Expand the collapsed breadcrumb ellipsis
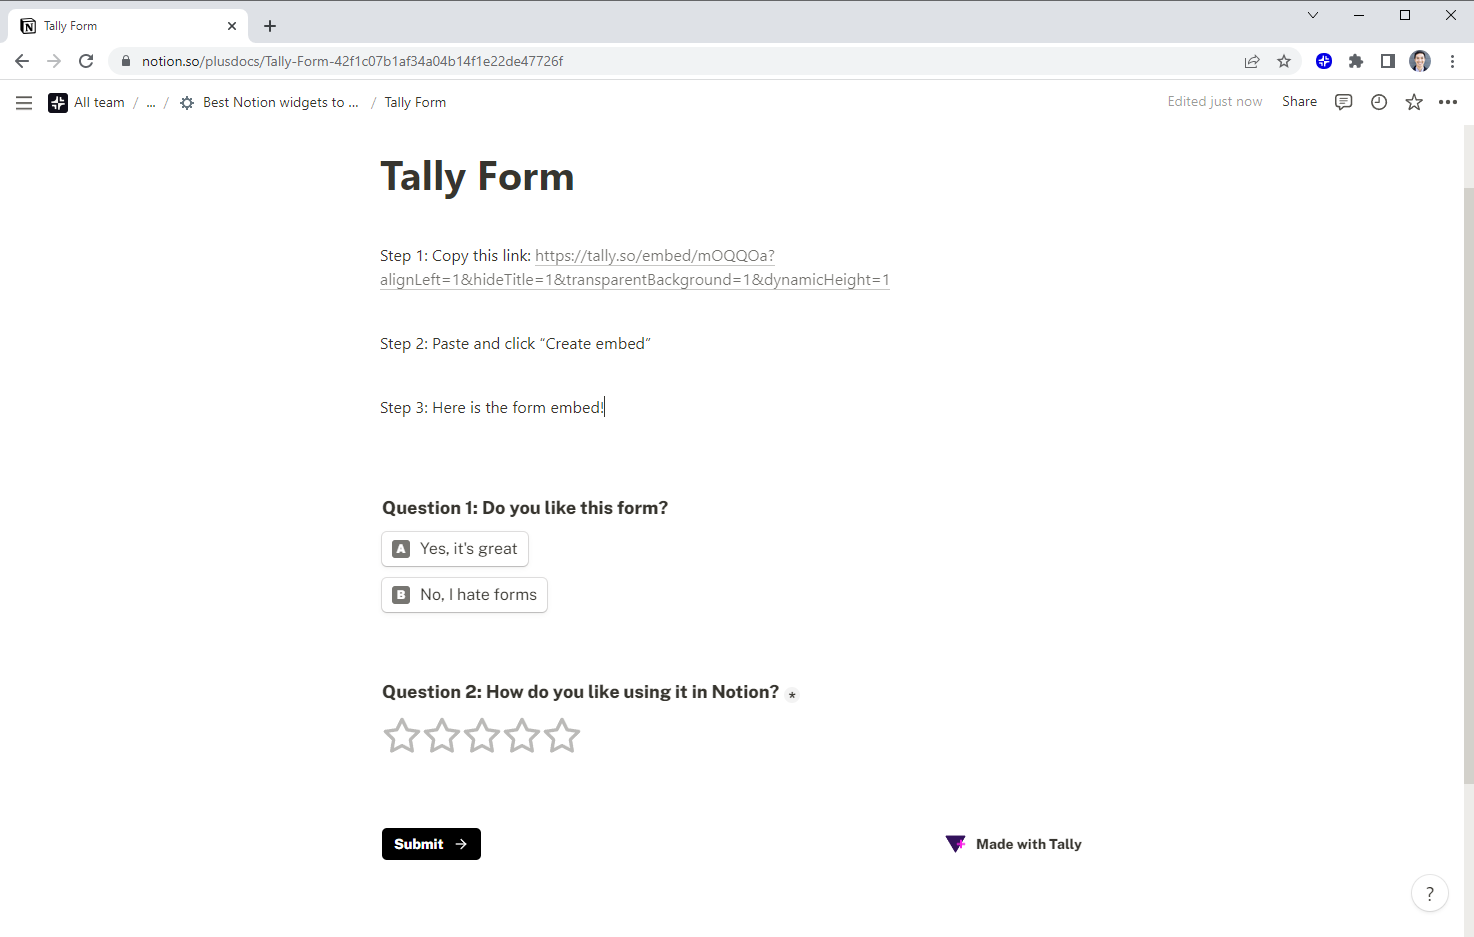This screenshot has height=937, width=1474. (151, 103)
